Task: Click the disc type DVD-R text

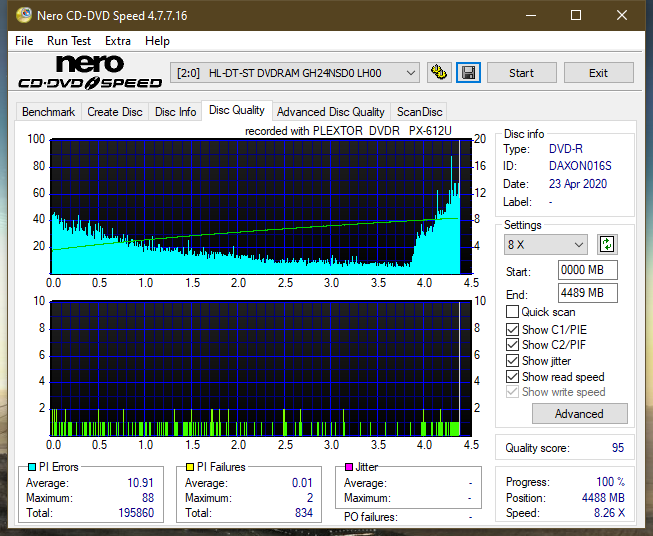Action: pos(566,149)
